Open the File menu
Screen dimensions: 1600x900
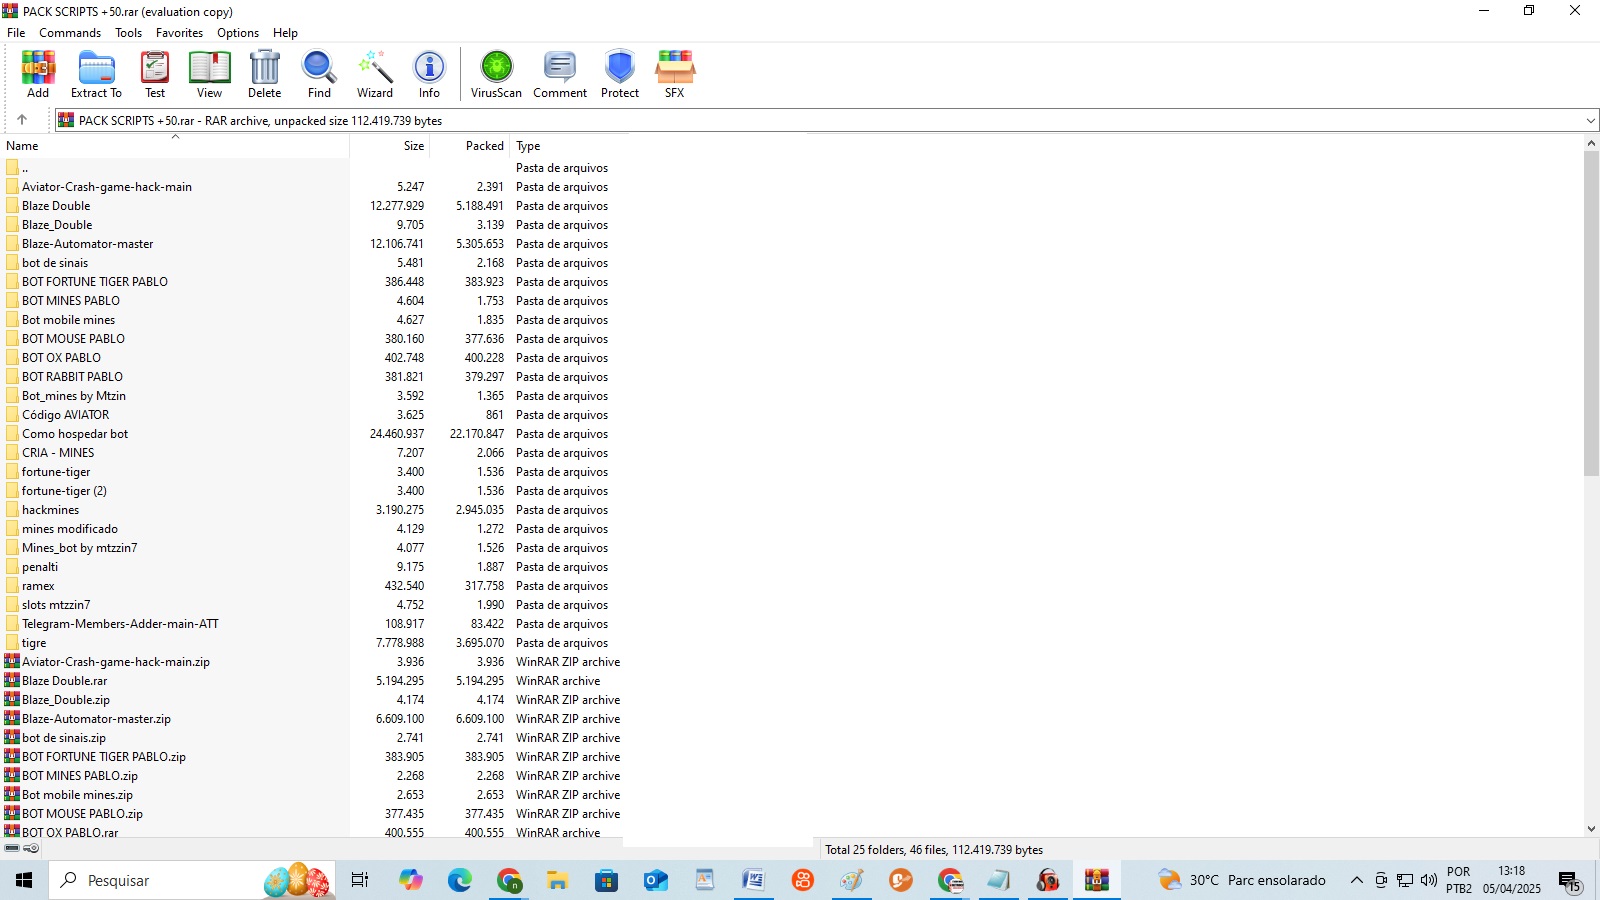point(16,33)
